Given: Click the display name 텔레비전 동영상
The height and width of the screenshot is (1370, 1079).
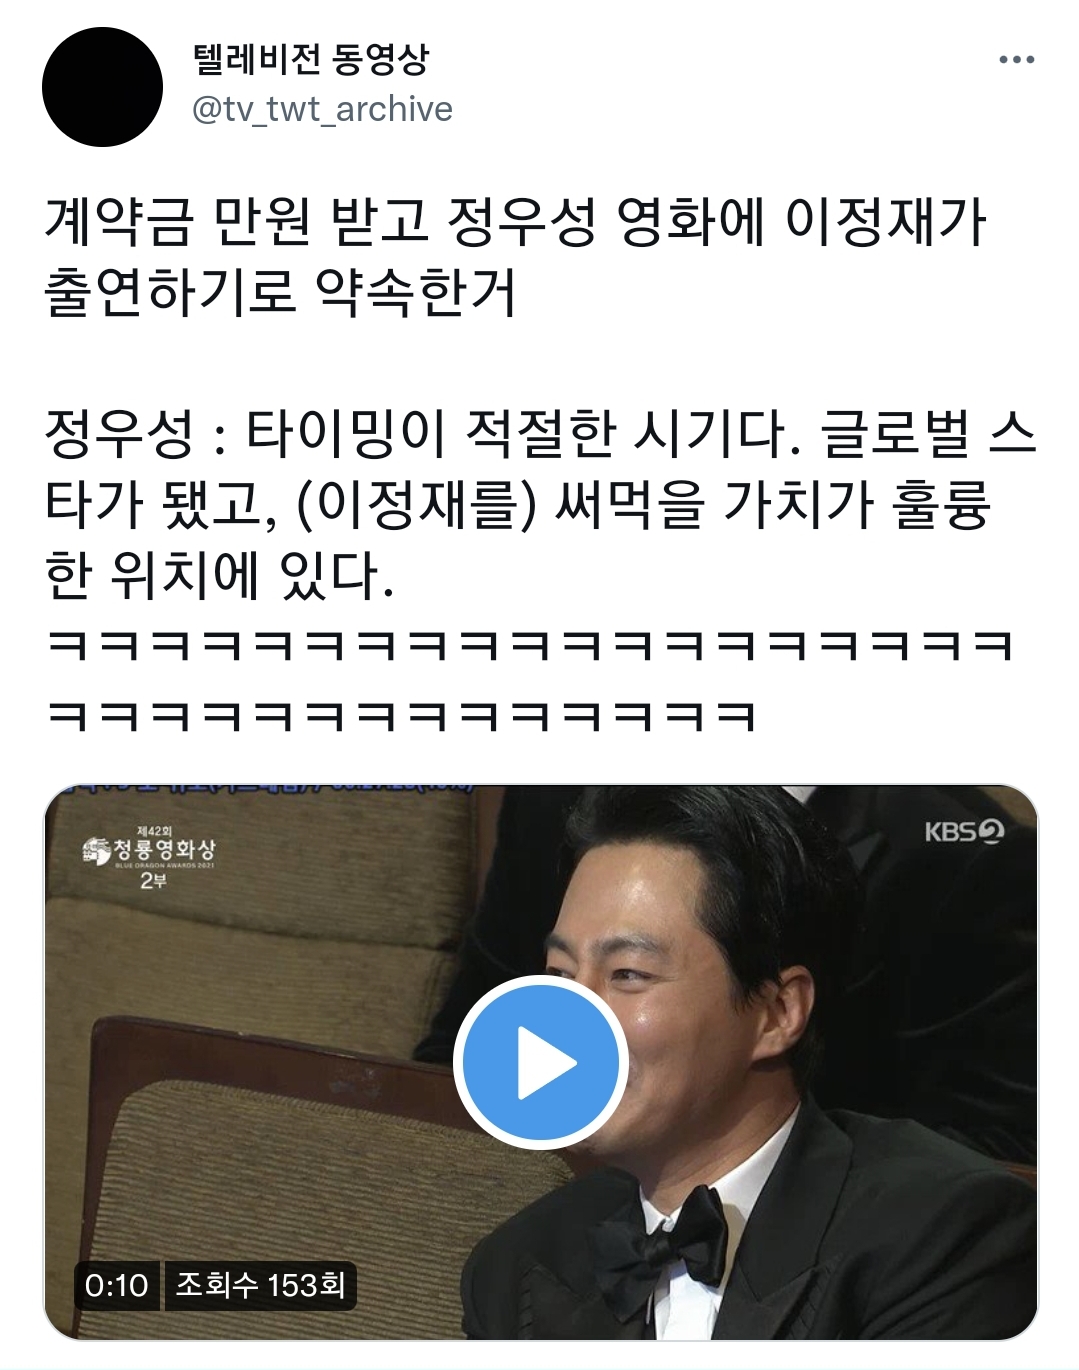Looking at the screenshot, I should coord(310,60).
